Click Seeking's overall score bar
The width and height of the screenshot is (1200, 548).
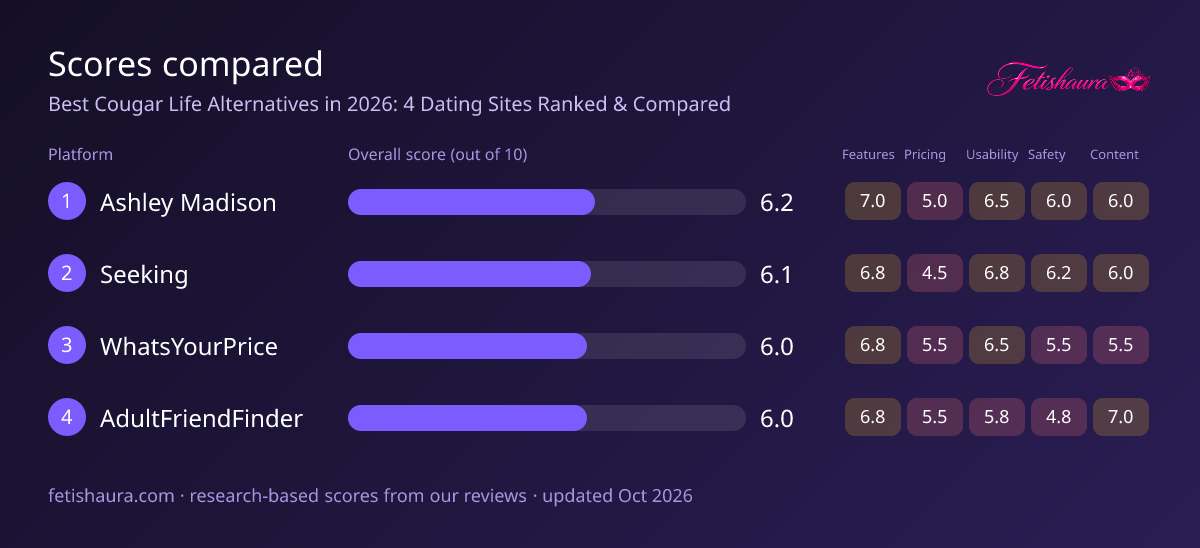[546, 273]
